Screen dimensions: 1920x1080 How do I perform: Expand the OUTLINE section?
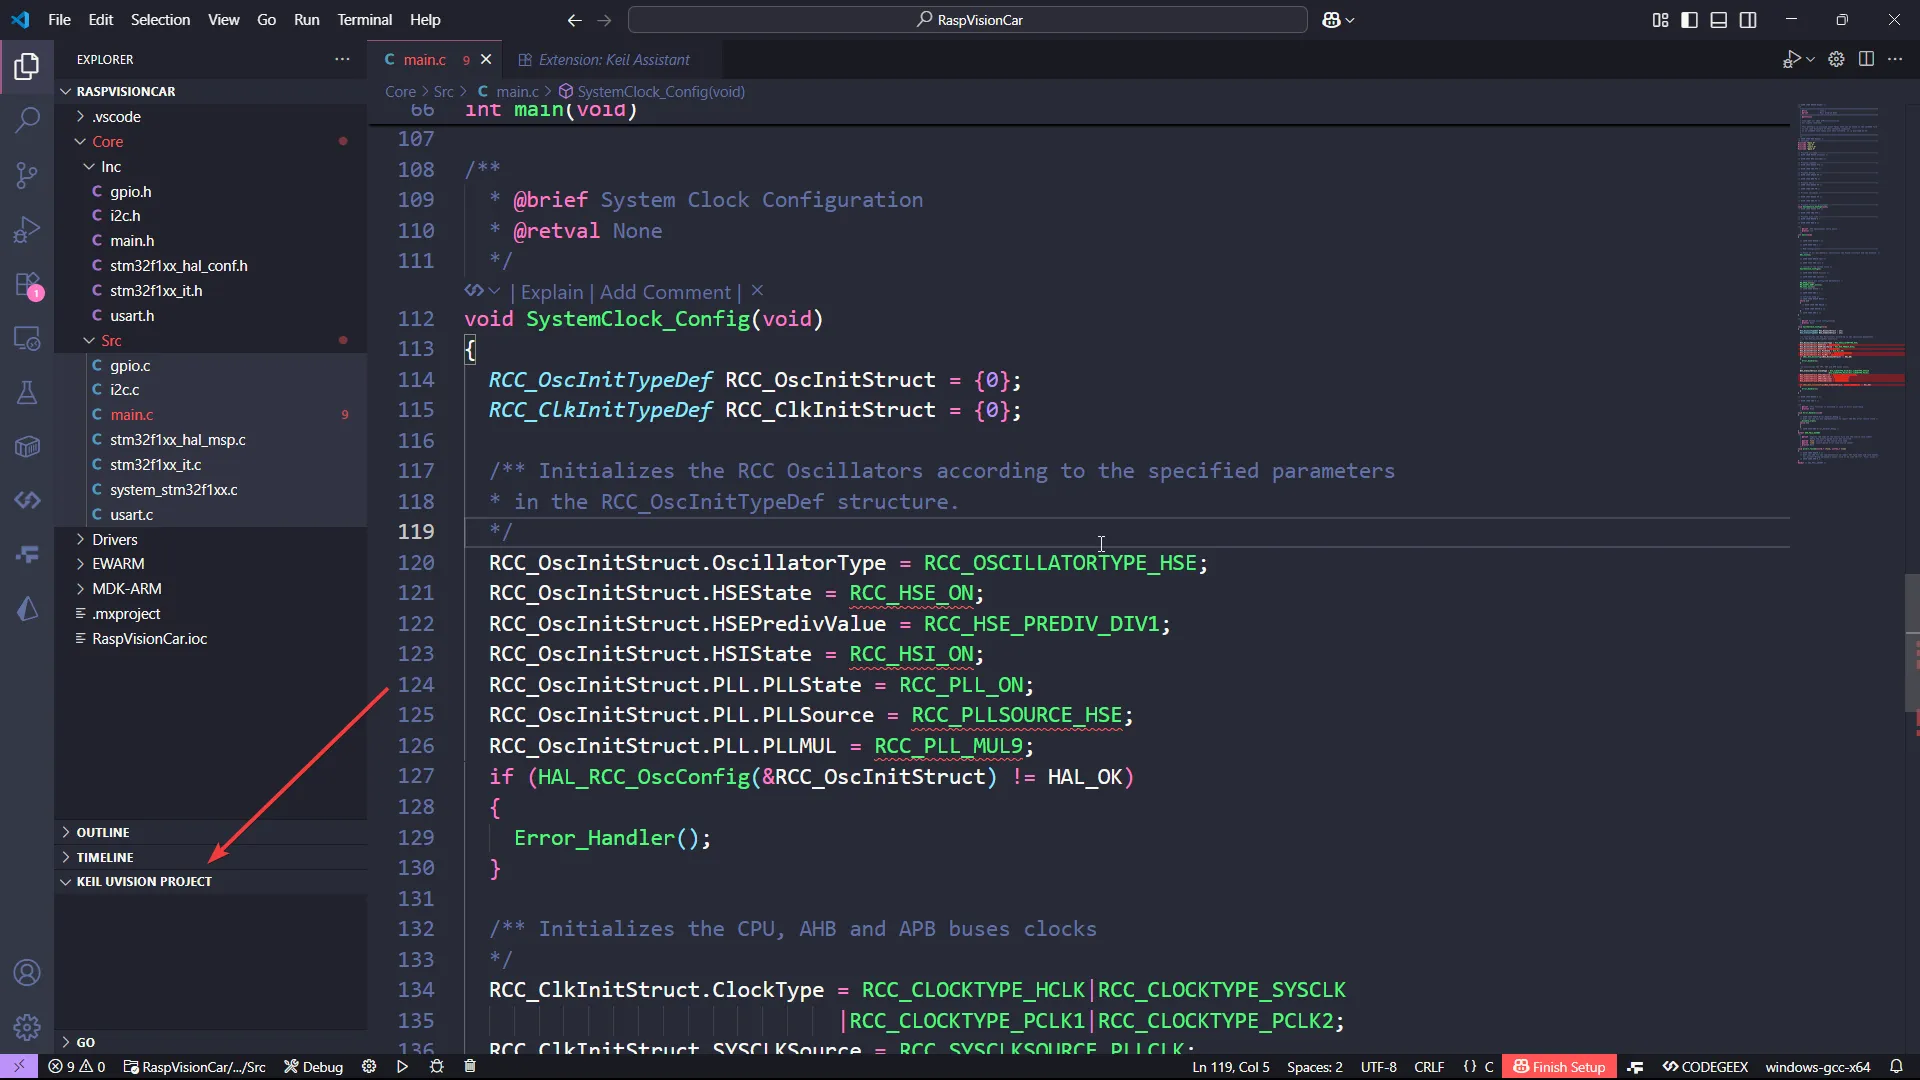click(x=103, y=832)
